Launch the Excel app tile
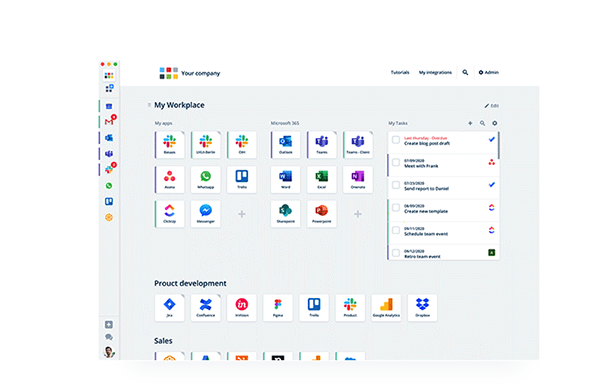Viewport: 600px width, 387px height. [321, 179]
